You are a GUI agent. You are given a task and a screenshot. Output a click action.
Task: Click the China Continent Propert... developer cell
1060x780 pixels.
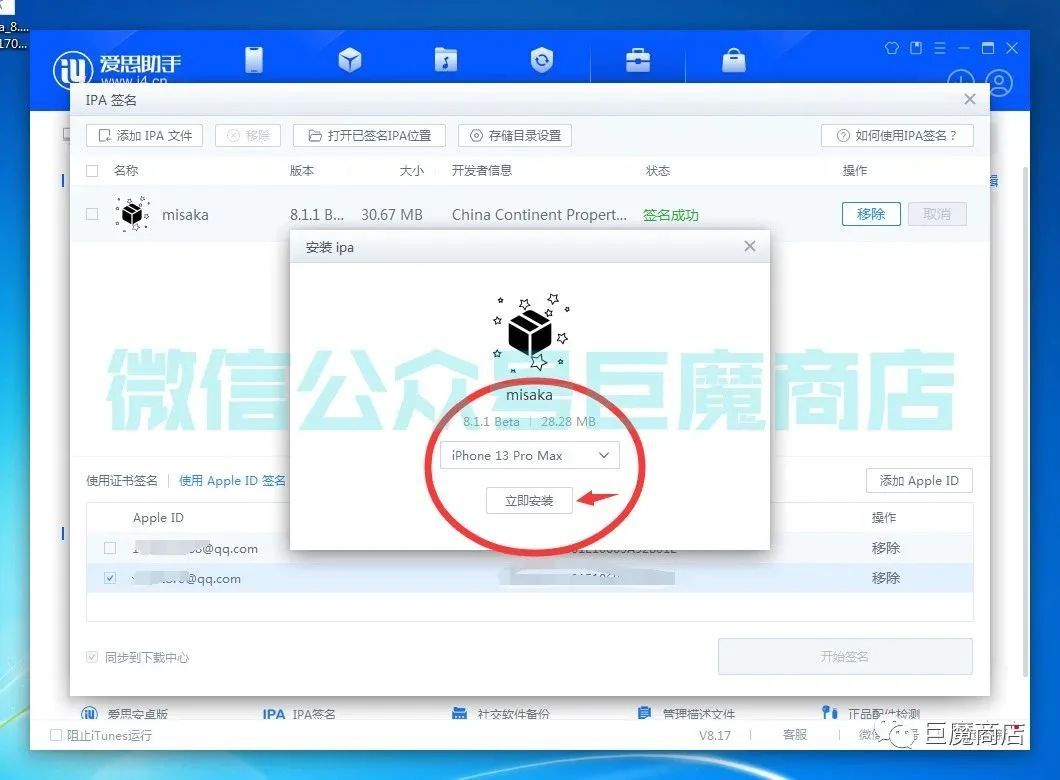coord(539,215)
